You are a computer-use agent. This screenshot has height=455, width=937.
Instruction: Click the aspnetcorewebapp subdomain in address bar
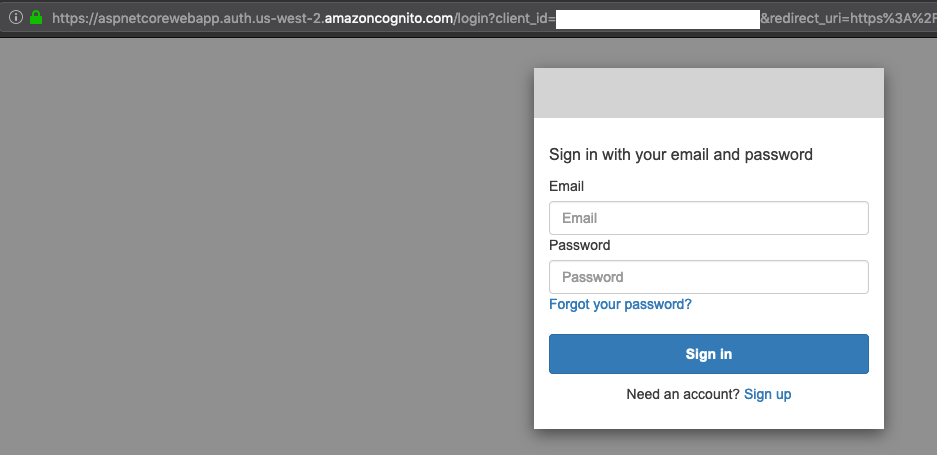click(x=148, y=19)
